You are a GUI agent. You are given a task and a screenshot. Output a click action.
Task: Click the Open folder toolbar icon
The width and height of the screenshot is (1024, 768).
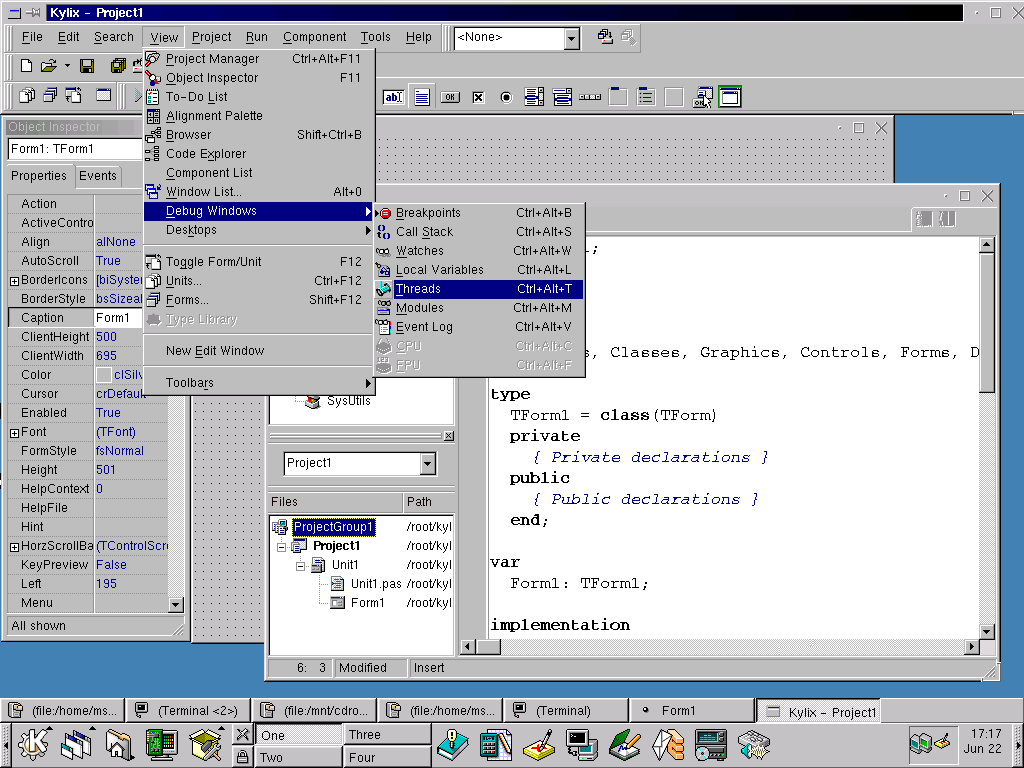point(49,65)
